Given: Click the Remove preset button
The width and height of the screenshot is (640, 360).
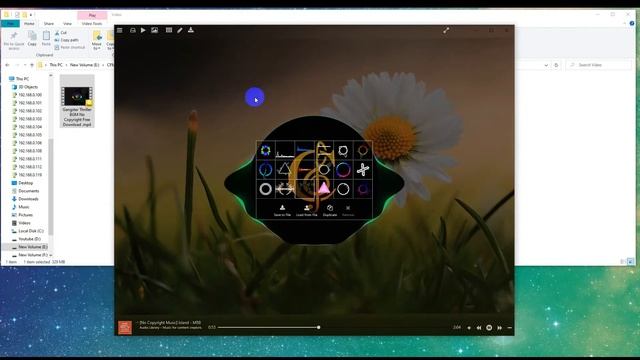Looking at the screenshot, I should pos(348,210).
